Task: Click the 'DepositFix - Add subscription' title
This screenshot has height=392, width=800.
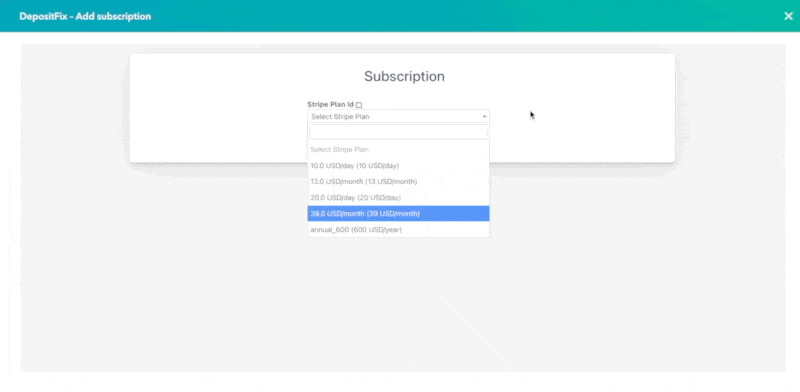Action: pyautogui.click(x=85, y=16)
